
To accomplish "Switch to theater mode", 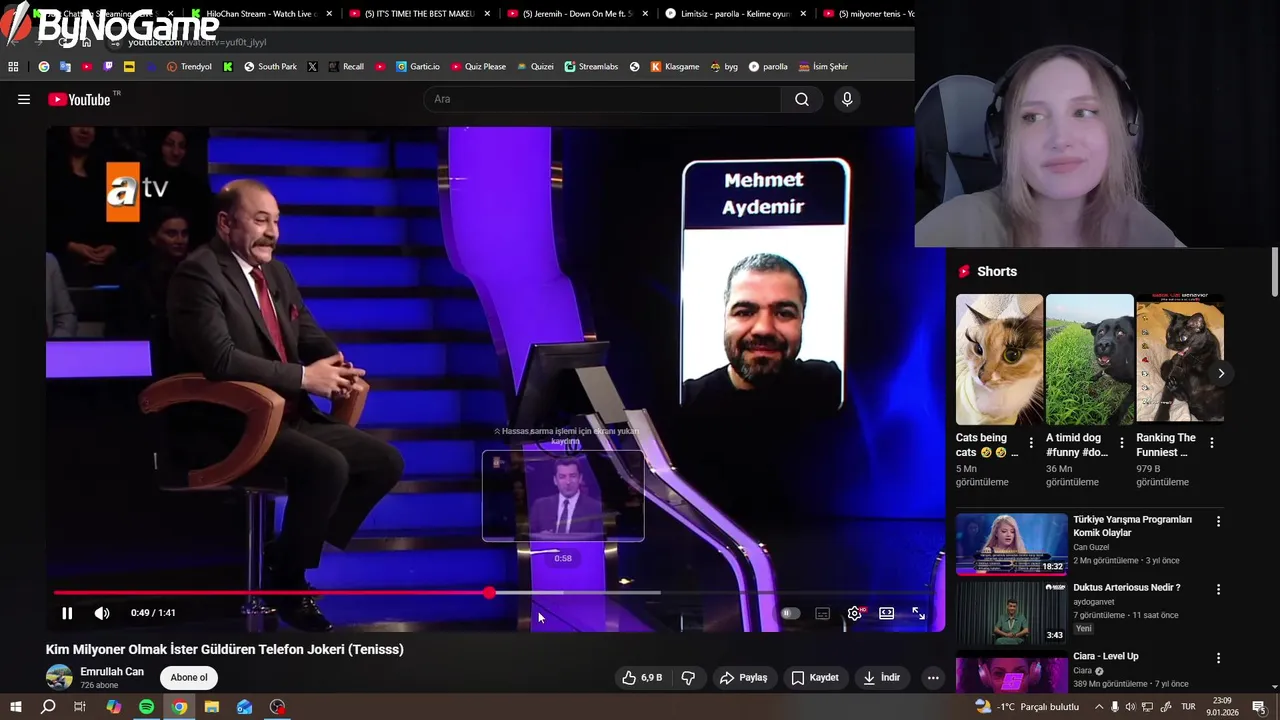I will tap(886, 613).
